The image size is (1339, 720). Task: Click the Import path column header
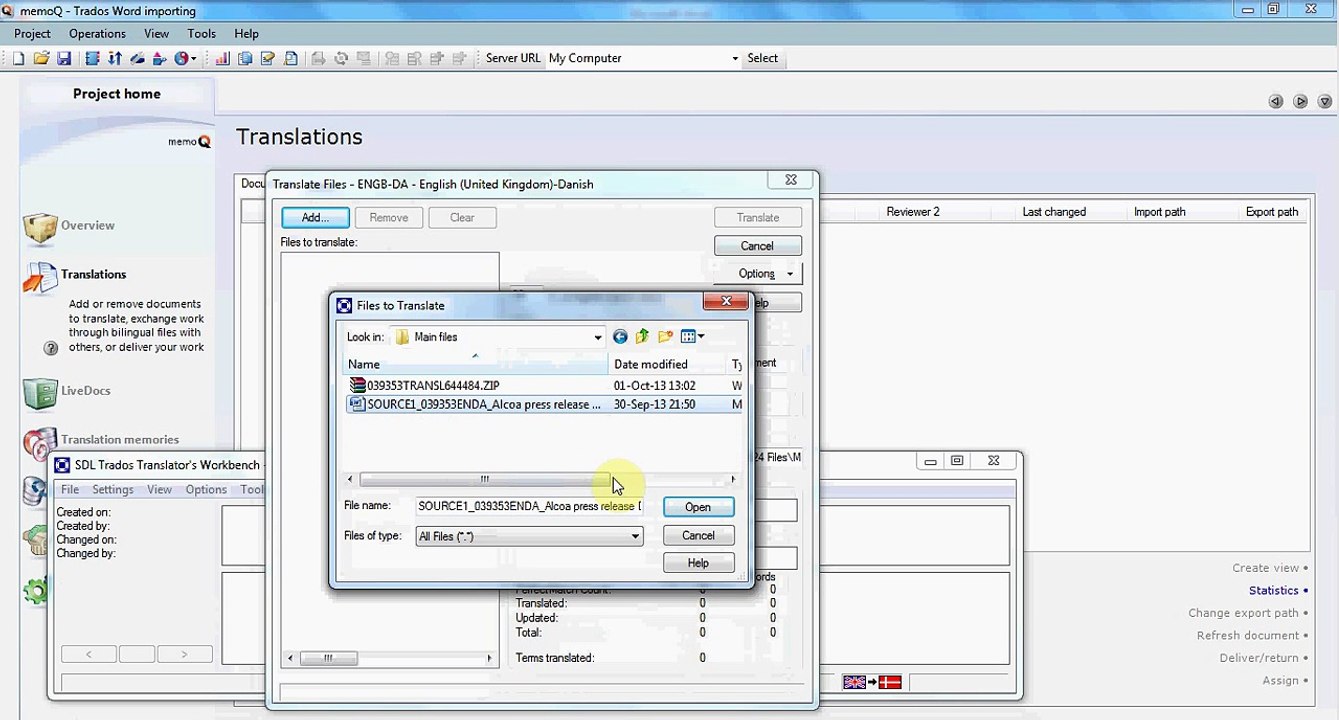pyautogui.click(x=1160, y=212)
